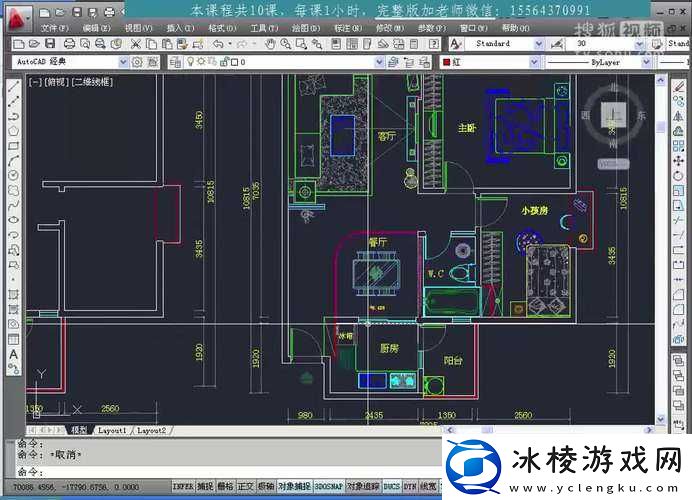Open the 工具(T) menu

(264, 28)
